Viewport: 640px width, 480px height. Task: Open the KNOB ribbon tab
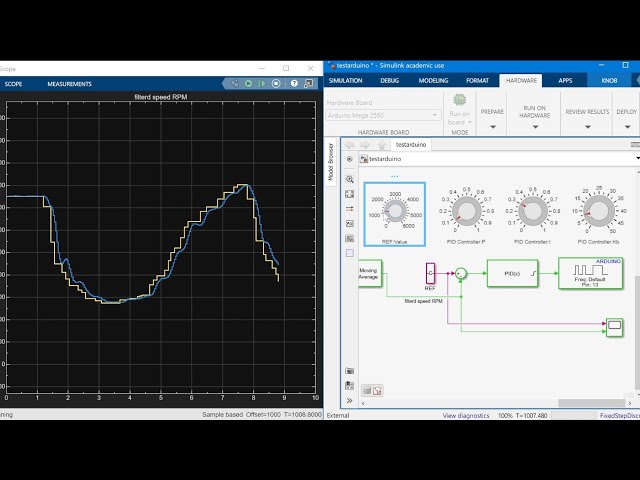click(609, 80)
